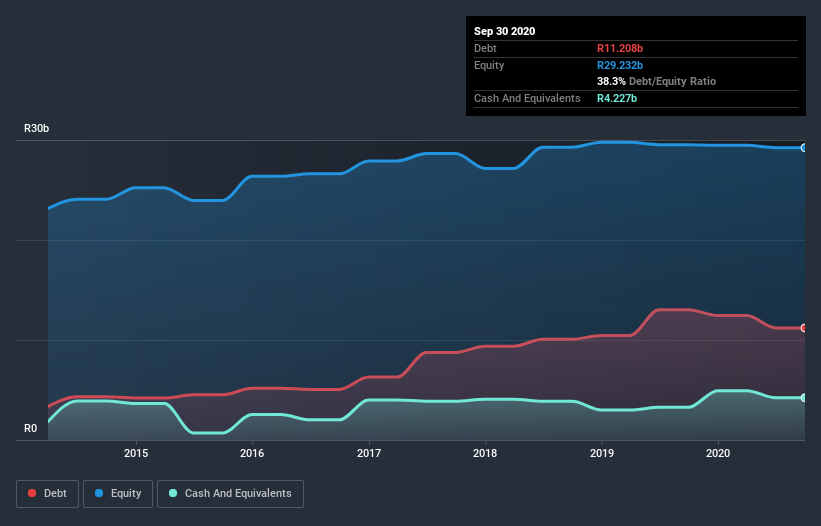
Task: Toggle the Cash And Equivalents legend button
Action: 230,494
